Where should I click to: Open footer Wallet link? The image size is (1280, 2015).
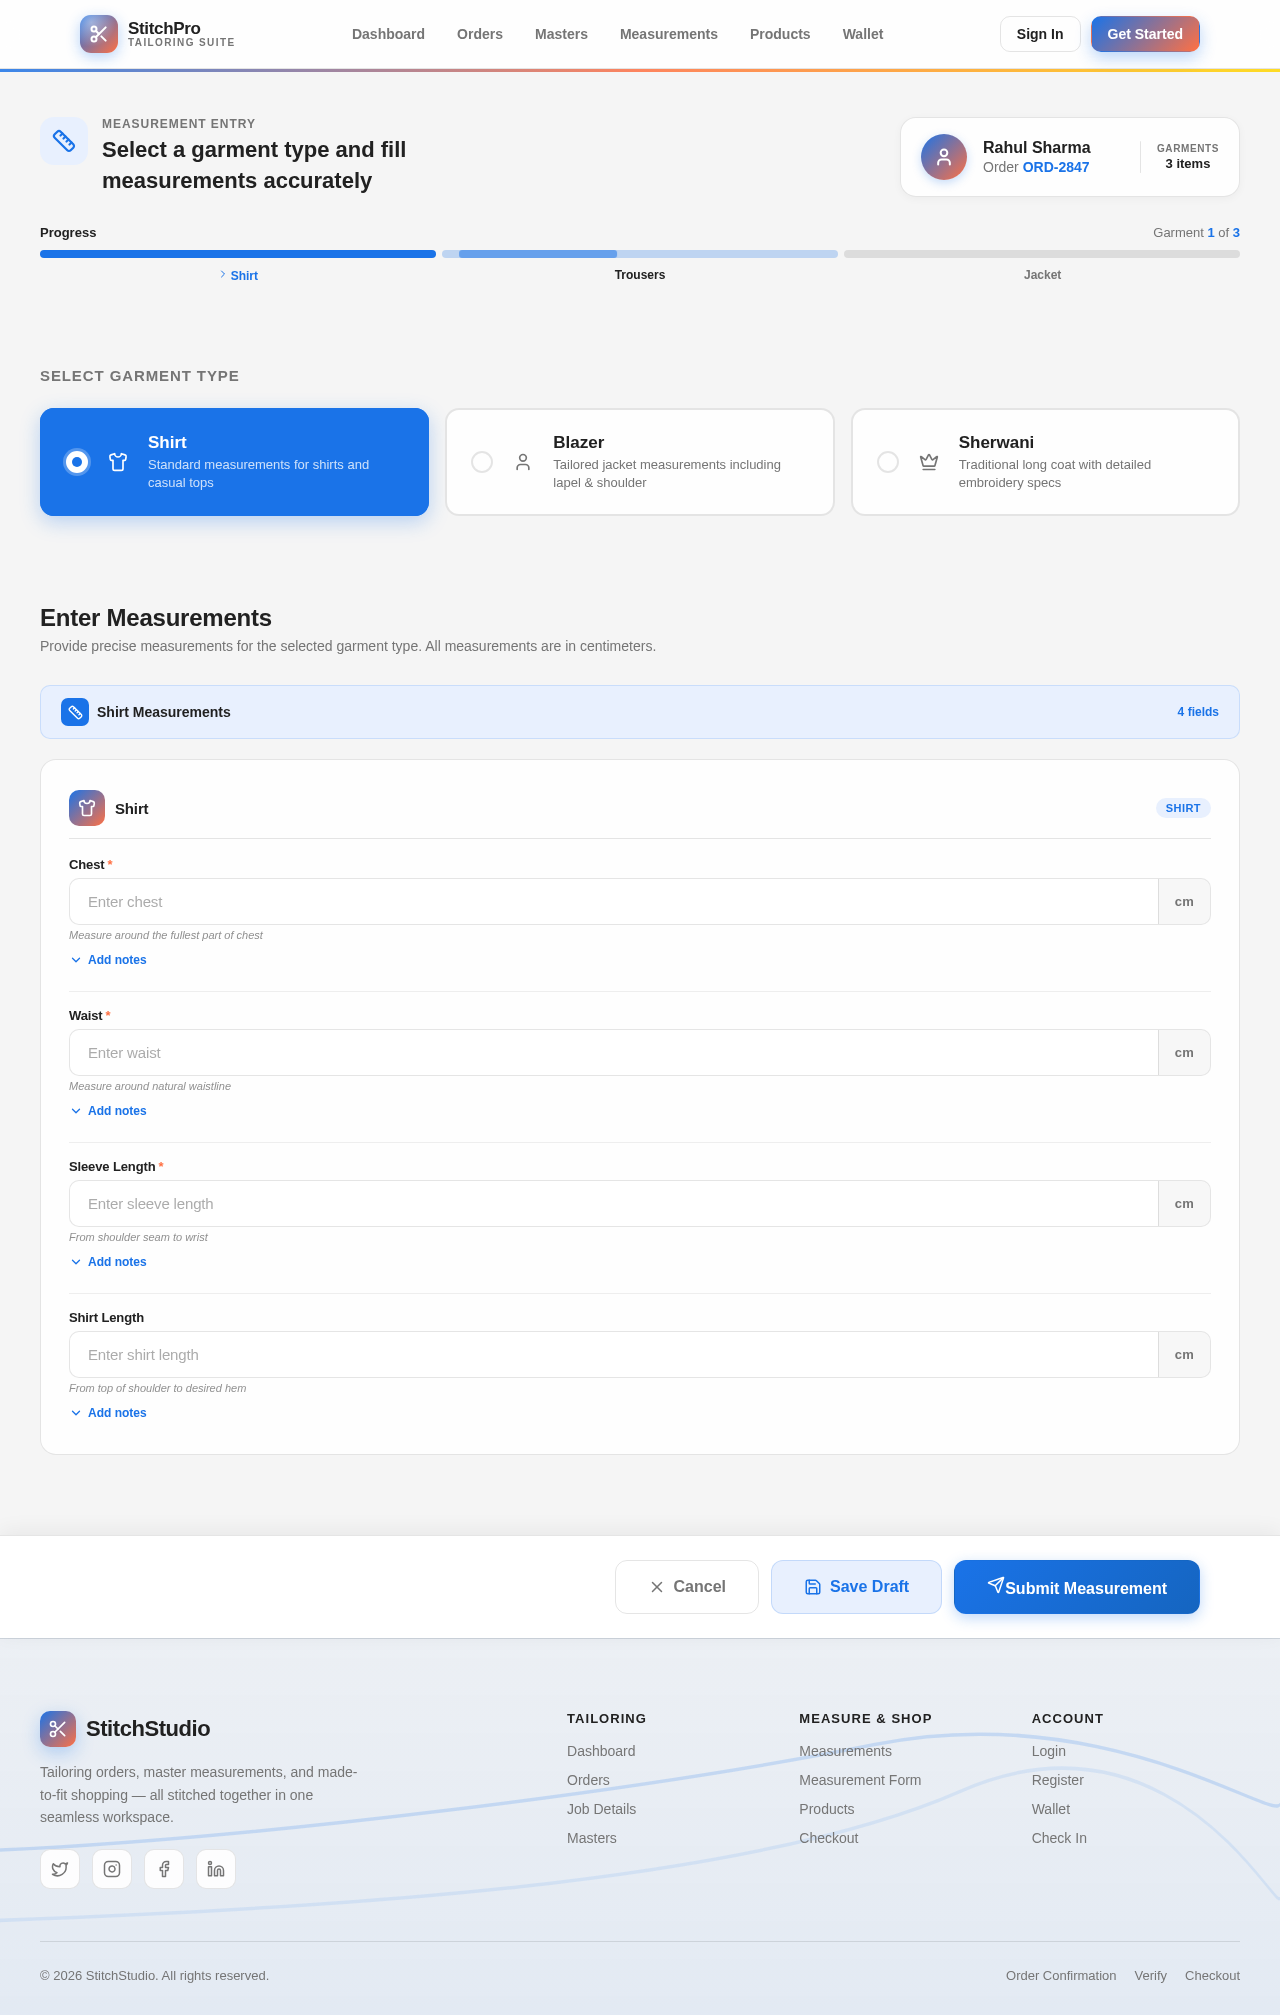coord(1051,1809)
